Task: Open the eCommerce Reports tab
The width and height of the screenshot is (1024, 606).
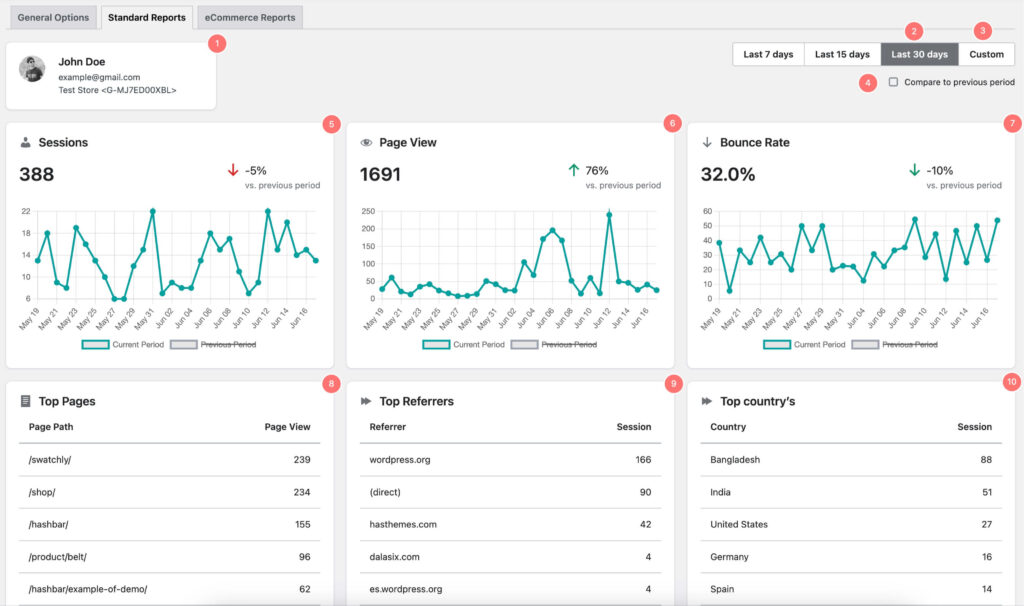Action: 250,17
